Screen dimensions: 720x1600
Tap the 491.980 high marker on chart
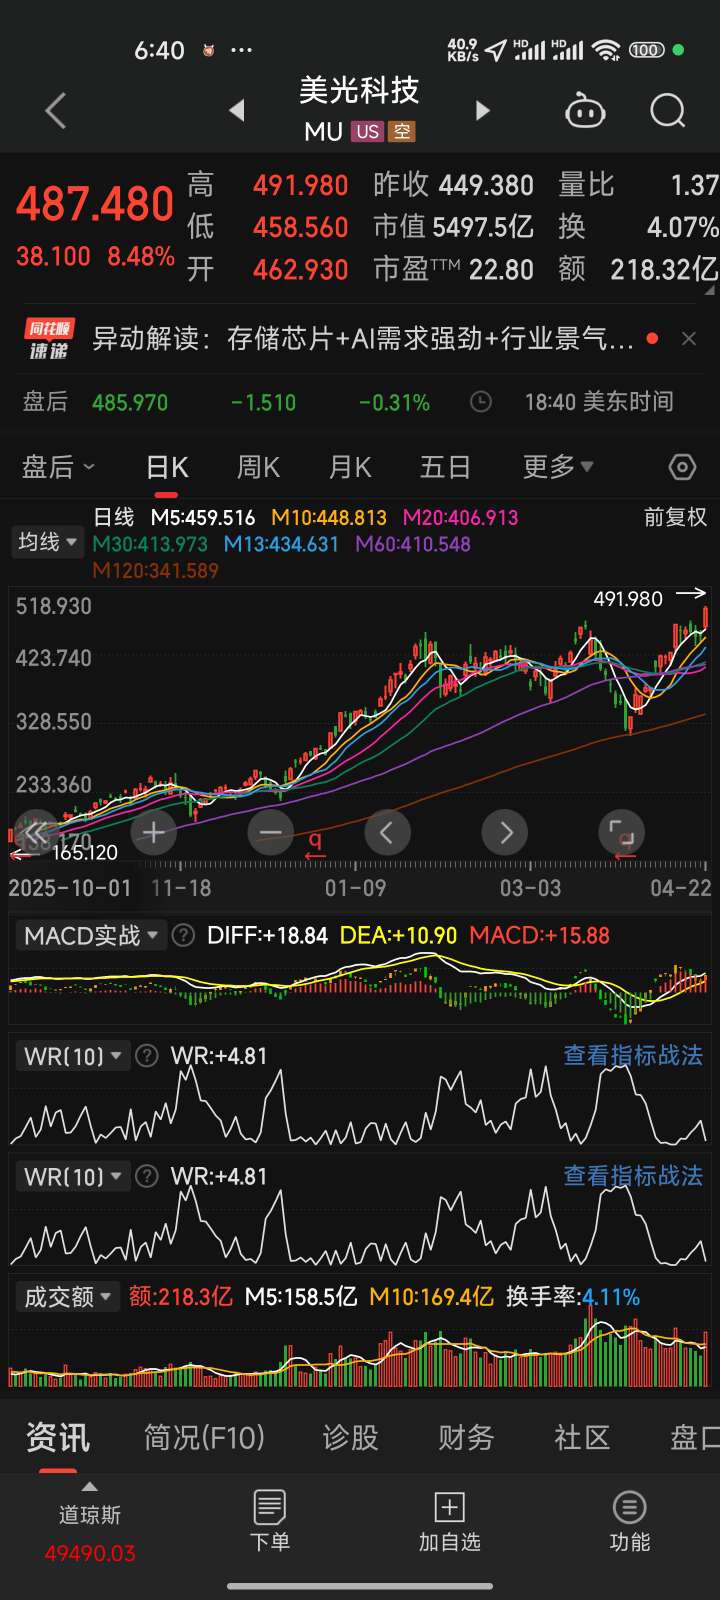point(628,599)
